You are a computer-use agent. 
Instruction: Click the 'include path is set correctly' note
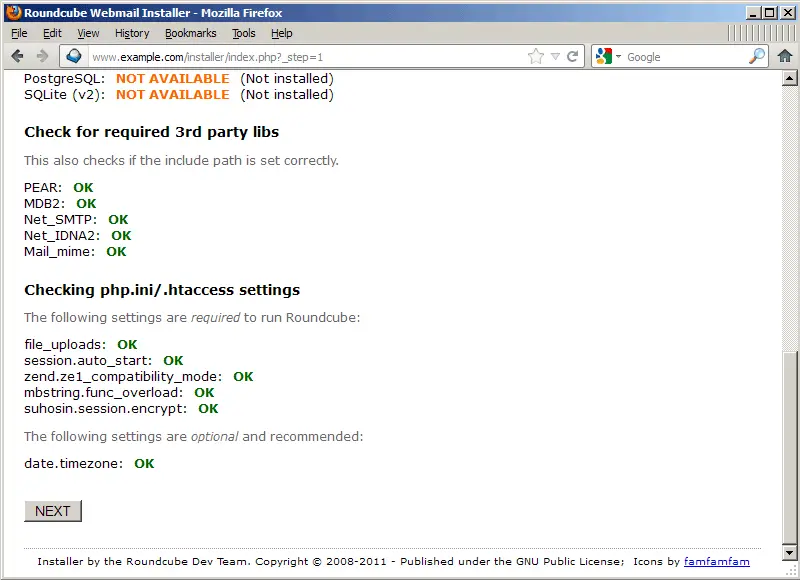(181, 161)
